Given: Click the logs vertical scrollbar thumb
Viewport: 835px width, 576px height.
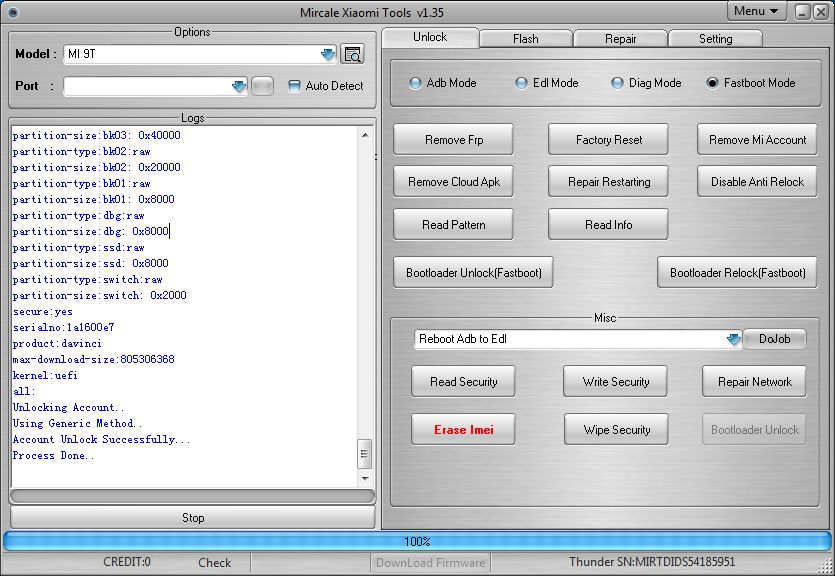Looking at the screenshot, I should (365, 454).
